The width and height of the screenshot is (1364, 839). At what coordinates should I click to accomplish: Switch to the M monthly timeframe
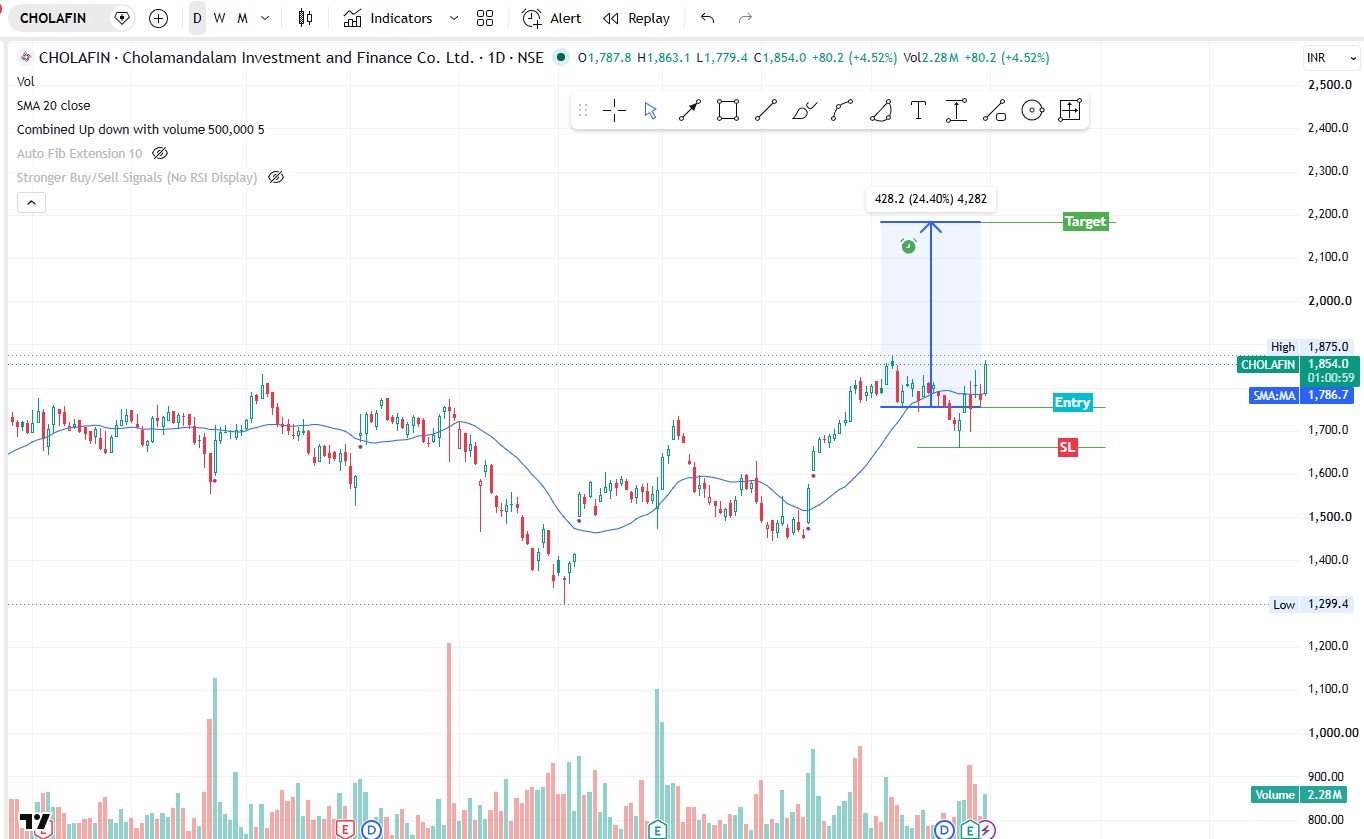point(242,18)
